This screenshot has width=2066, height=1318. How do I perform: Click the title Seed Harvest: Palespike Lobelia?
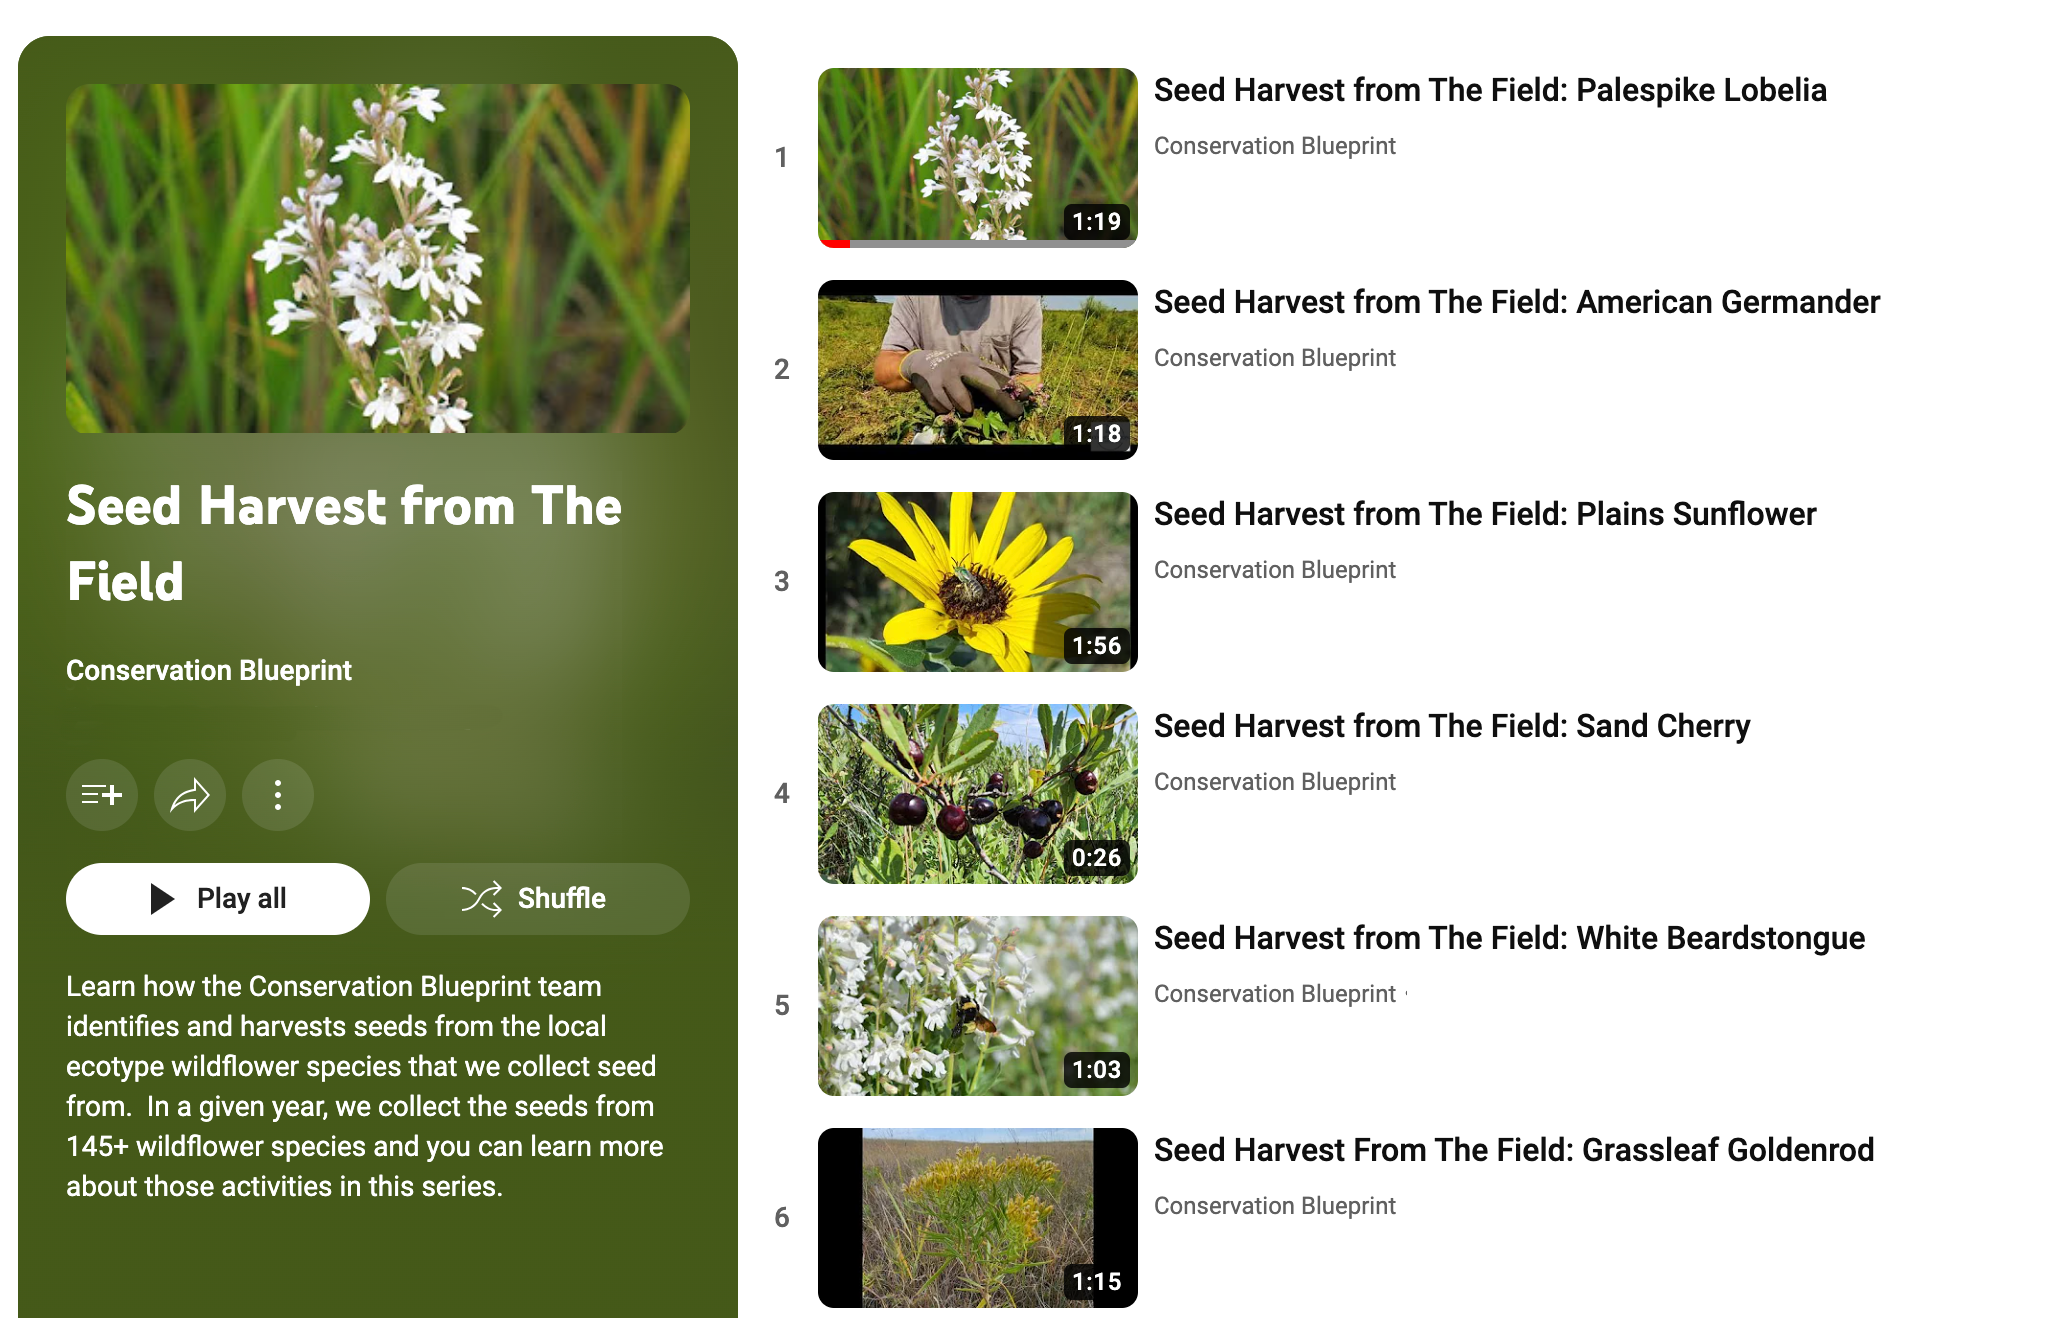pos(1490,90)
